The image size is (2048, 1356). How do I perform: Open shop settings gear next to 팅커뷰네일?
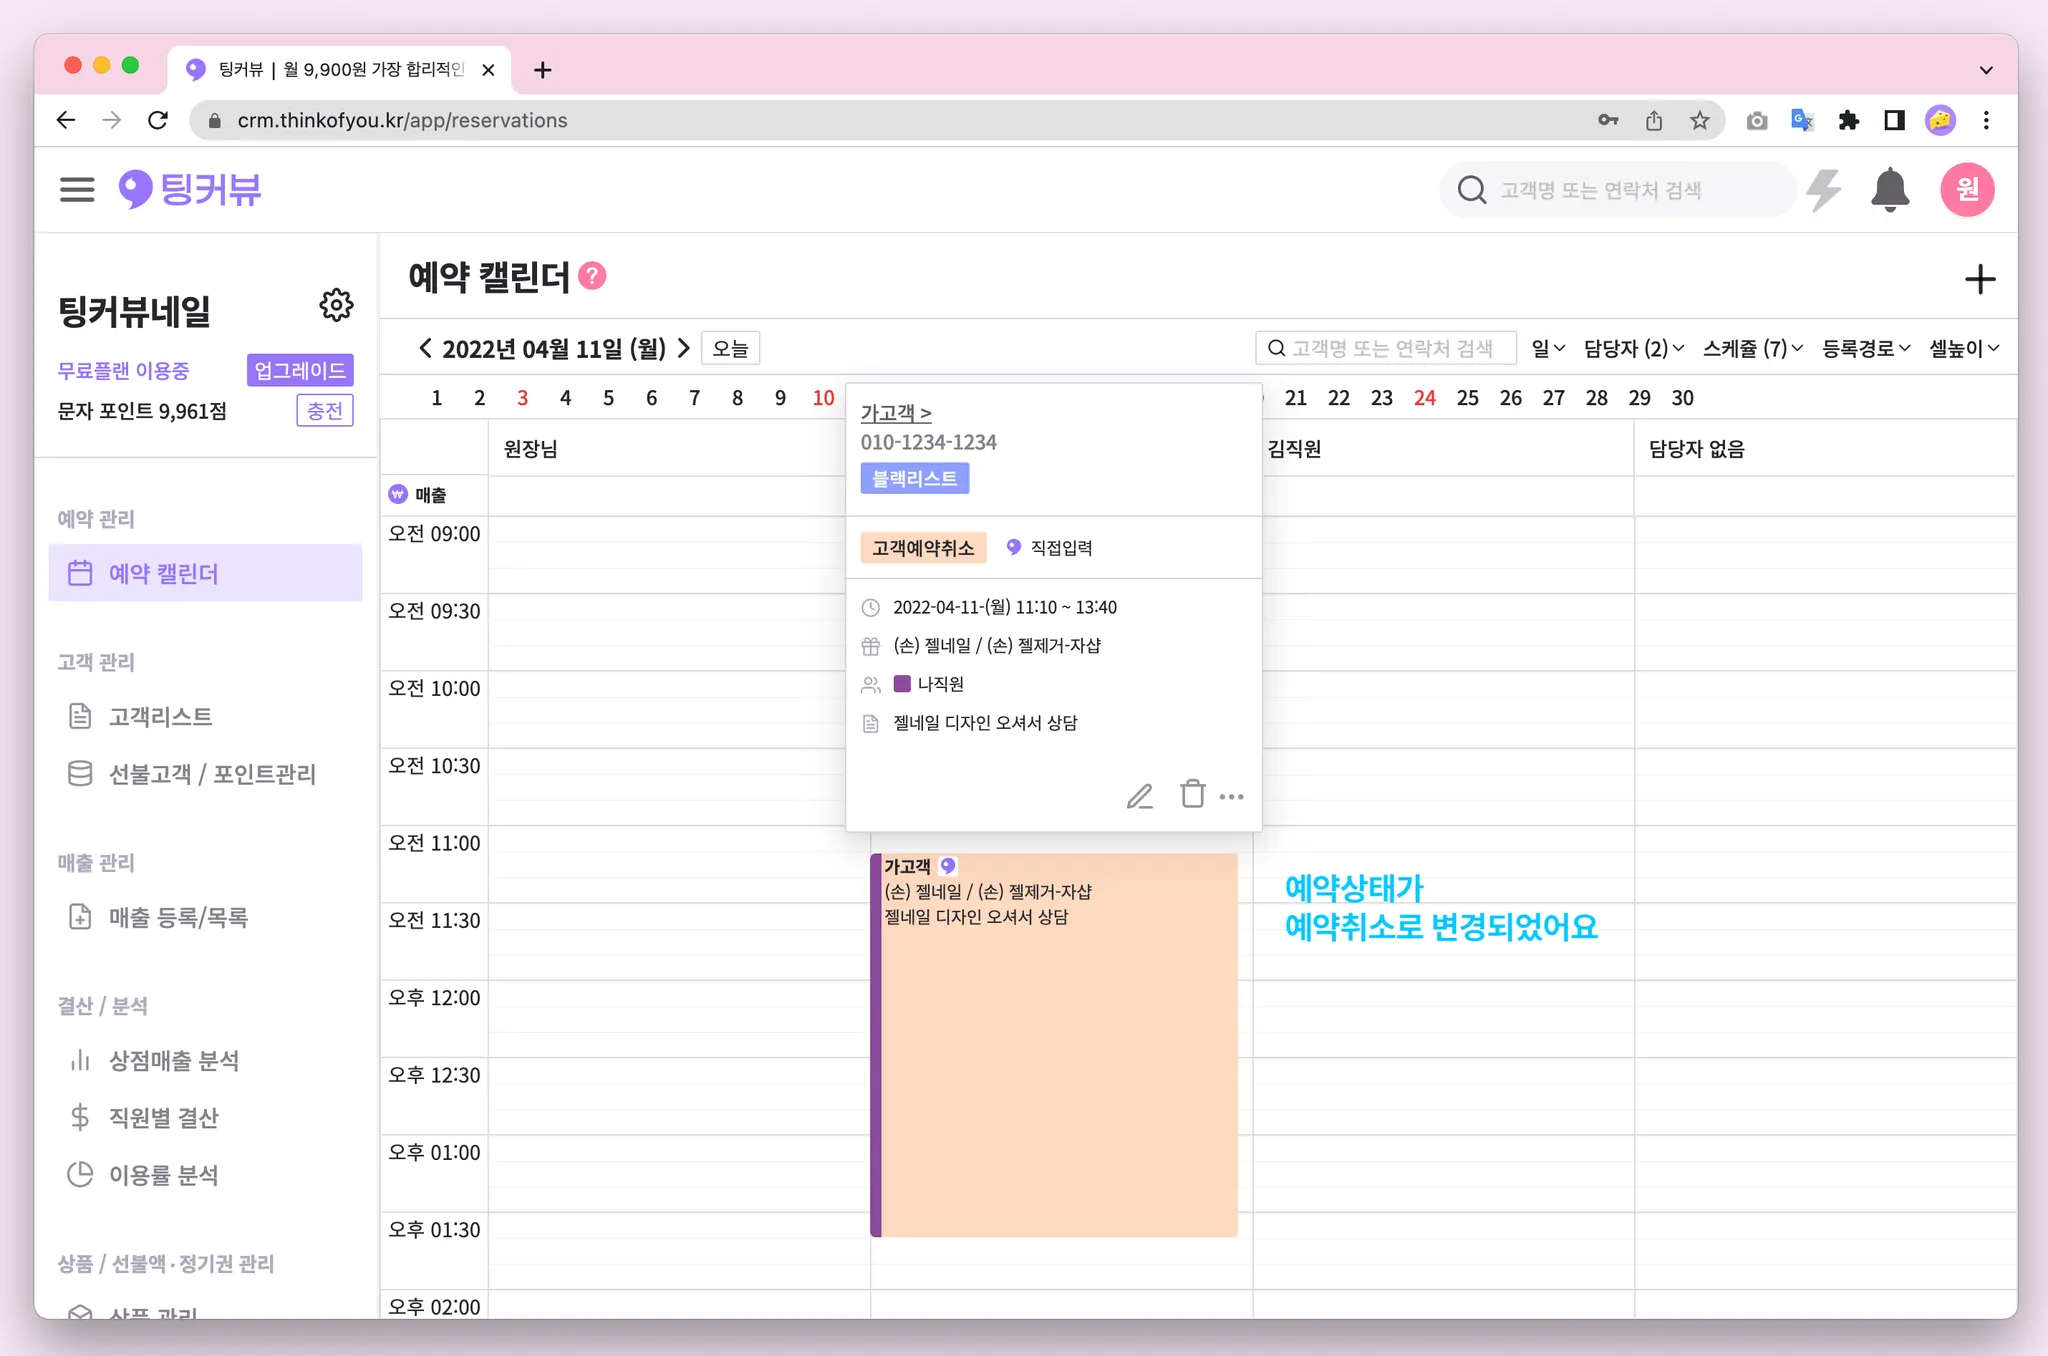[x=336, y=305]
